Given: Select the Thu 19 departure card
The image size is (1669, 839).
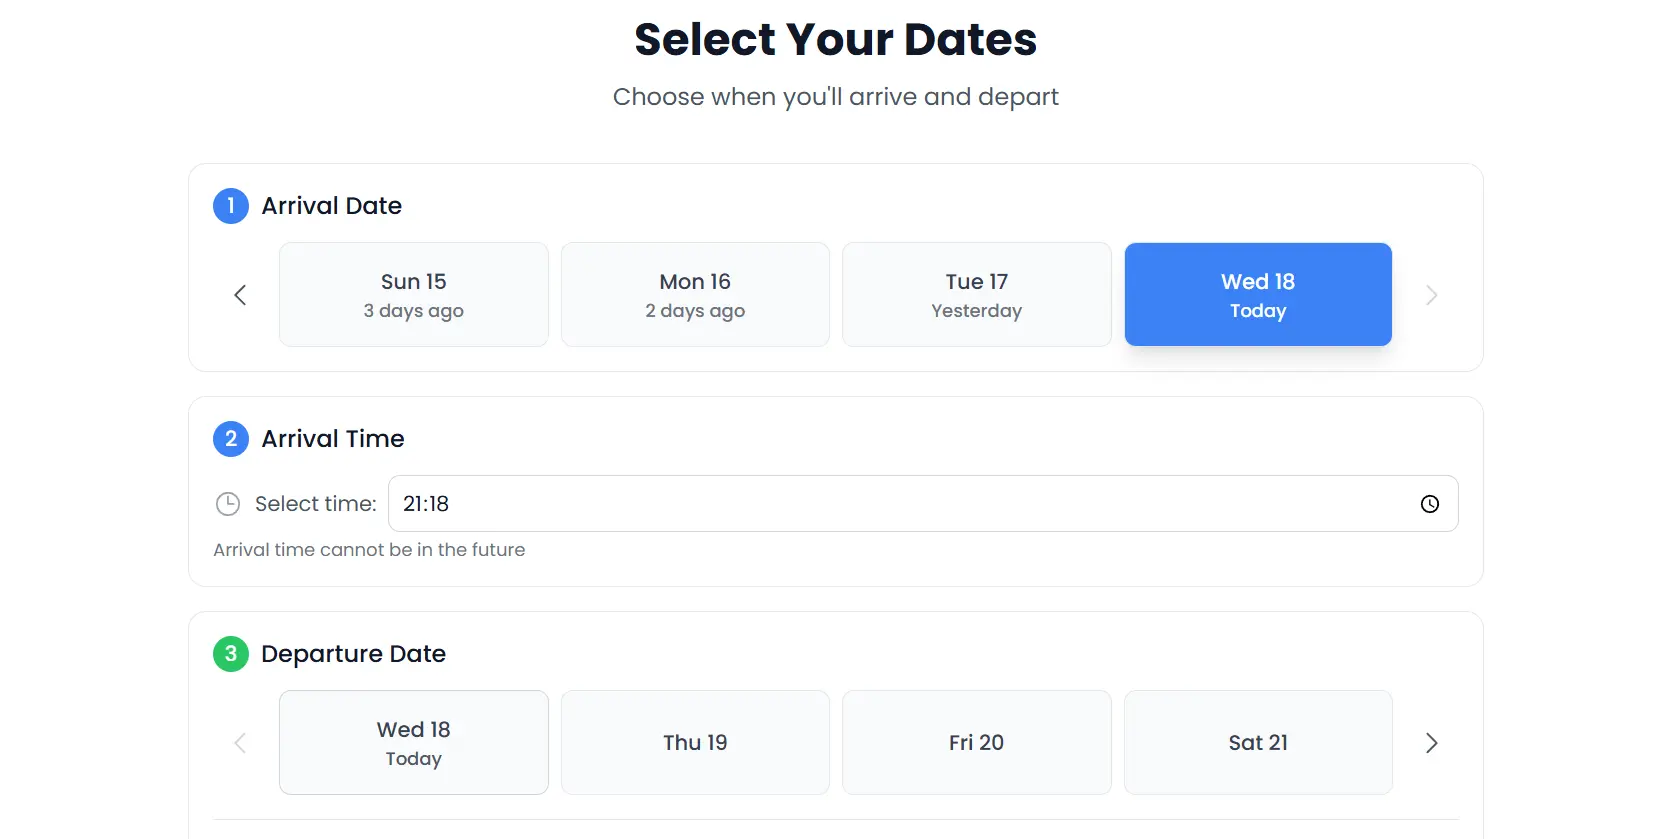Looking at the screenshot, I should [694, 742].
